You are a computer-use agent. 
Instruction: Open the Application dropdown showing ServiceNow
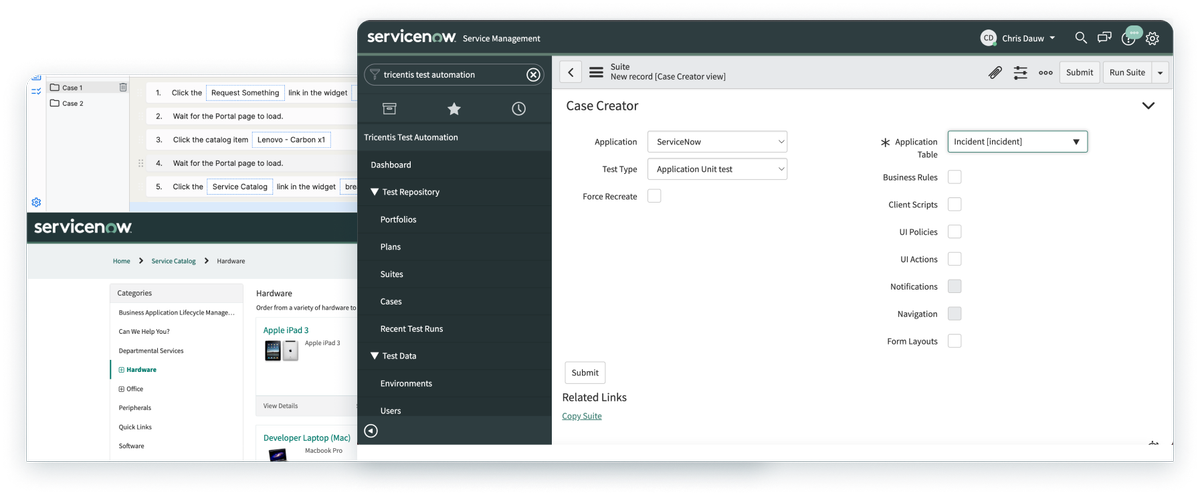coord(717,142)
